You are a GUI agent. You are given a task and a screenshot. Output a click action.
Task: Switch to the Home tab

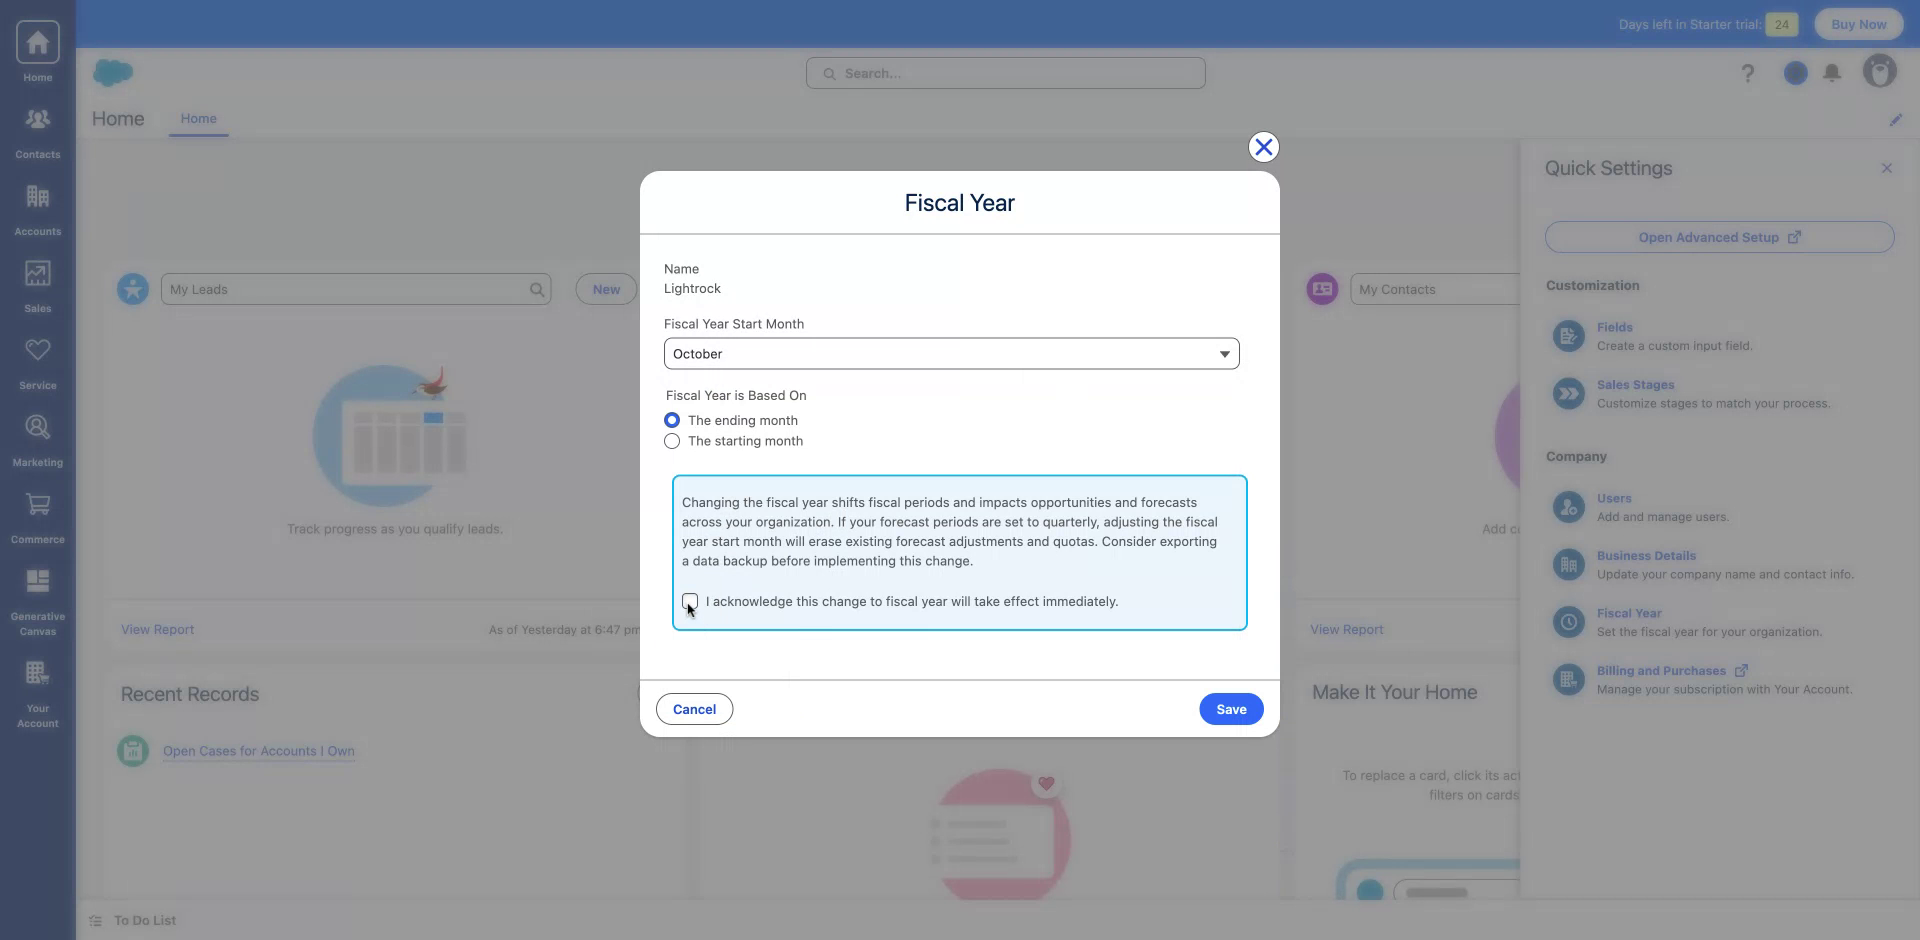click(199, 118)
